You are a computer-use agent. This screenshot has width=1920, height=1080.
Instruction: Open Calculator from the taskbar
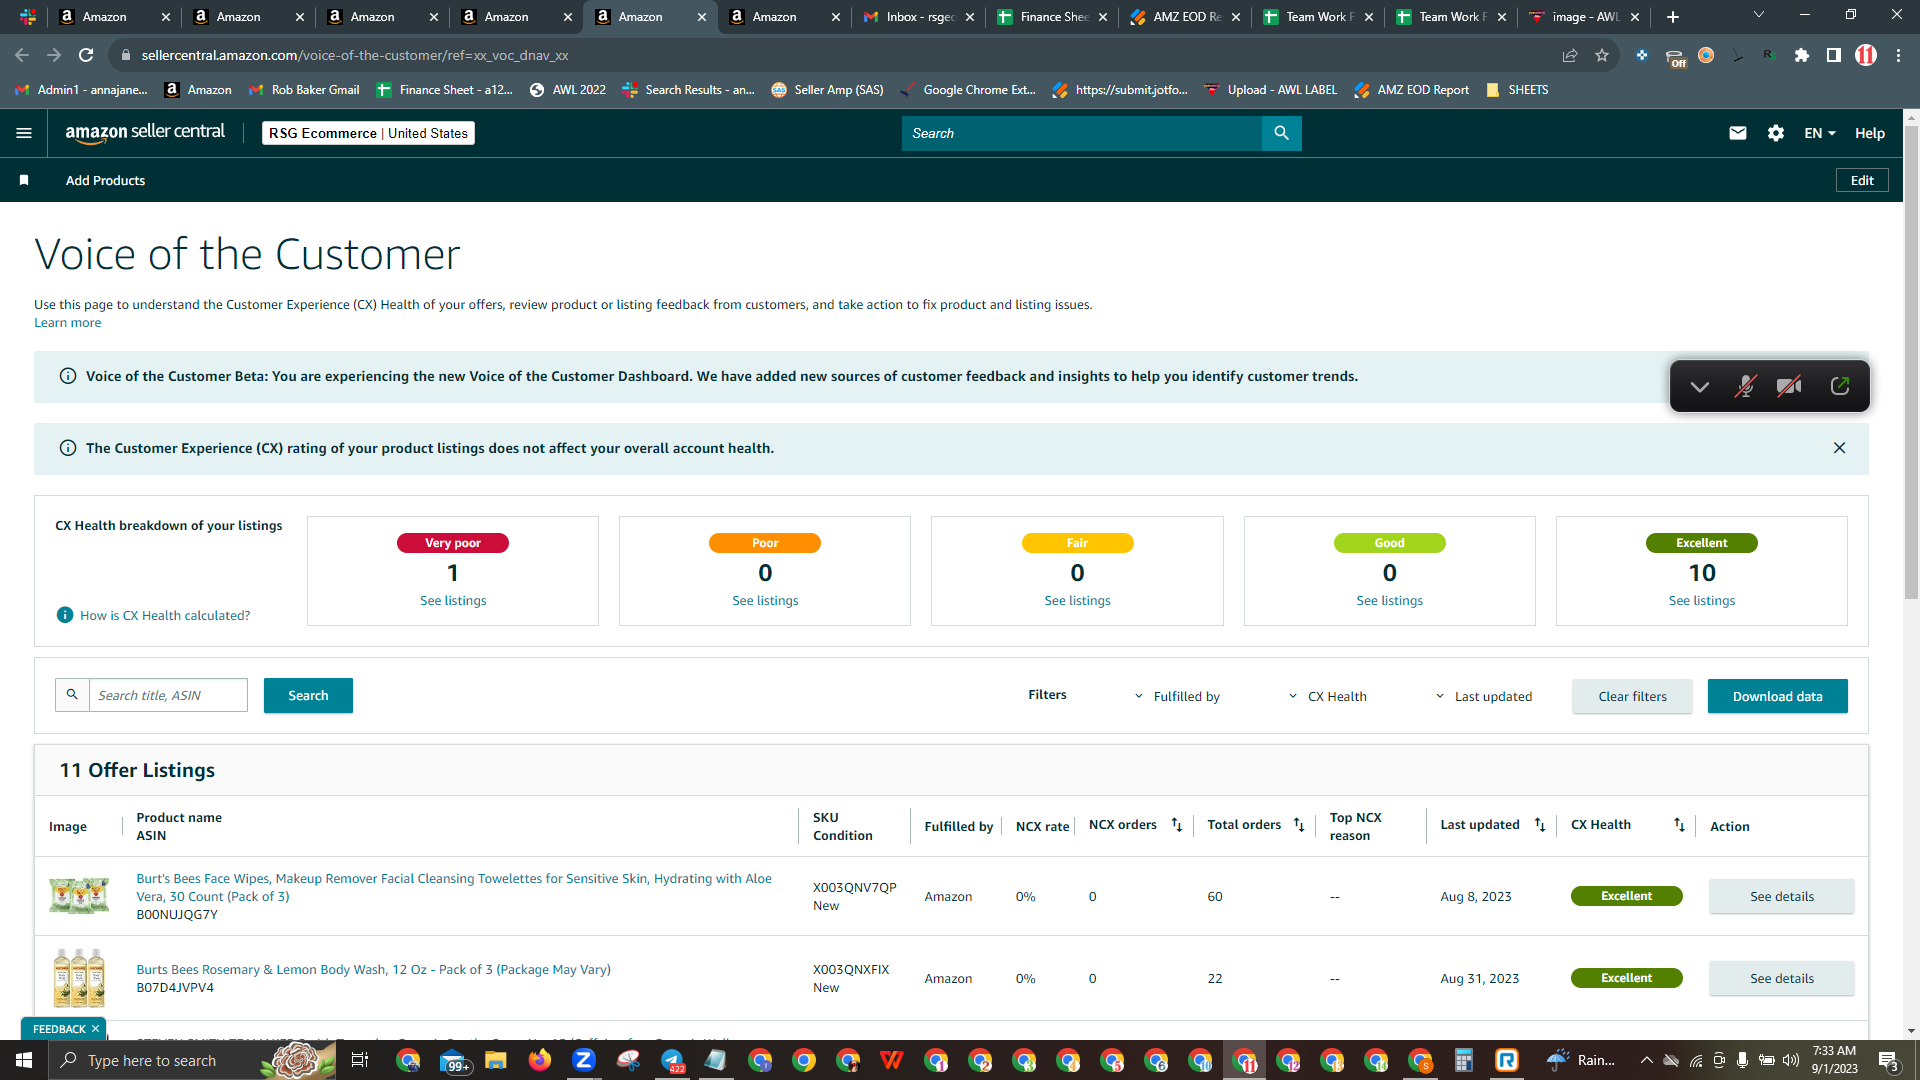[x=1464, y=1060]
